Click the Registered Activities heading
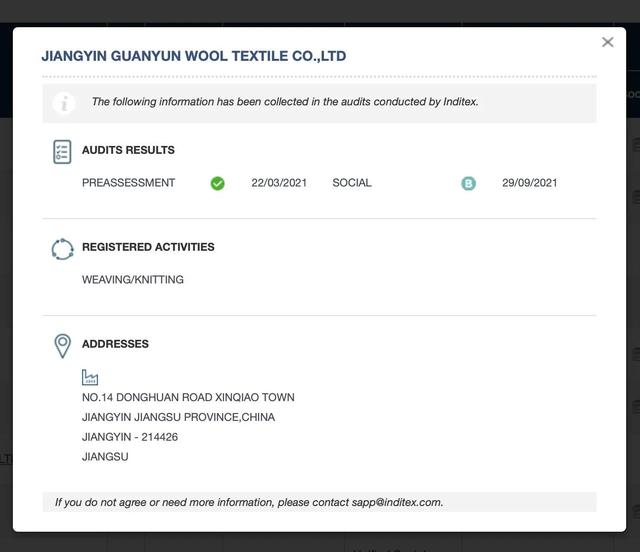The image size is (640, 552). (148, 247)
